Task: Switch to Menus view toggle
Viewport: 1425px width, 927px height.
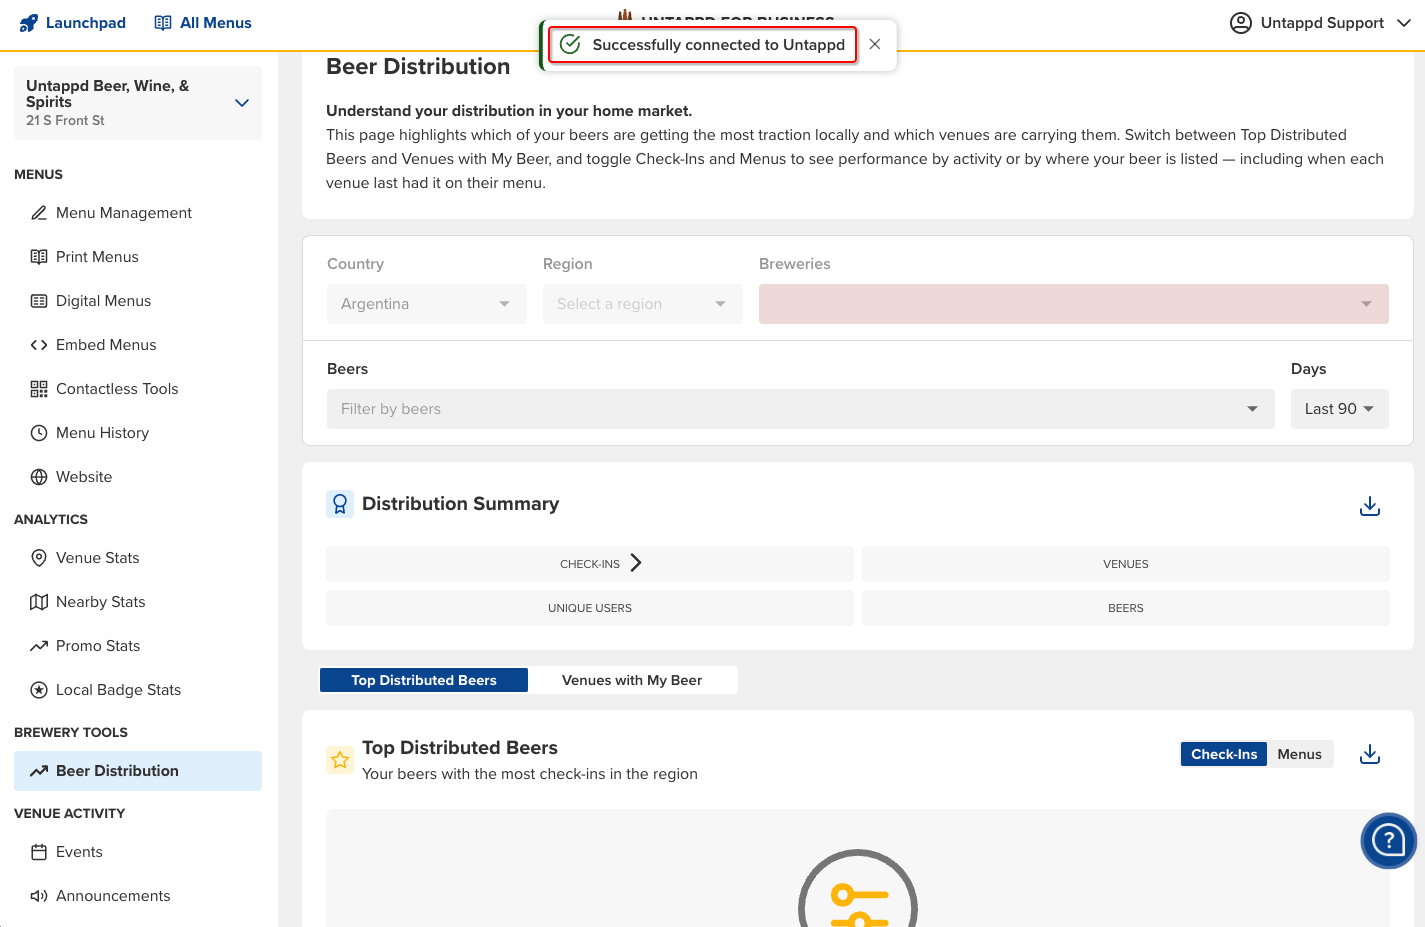Action: (1299, 754)
